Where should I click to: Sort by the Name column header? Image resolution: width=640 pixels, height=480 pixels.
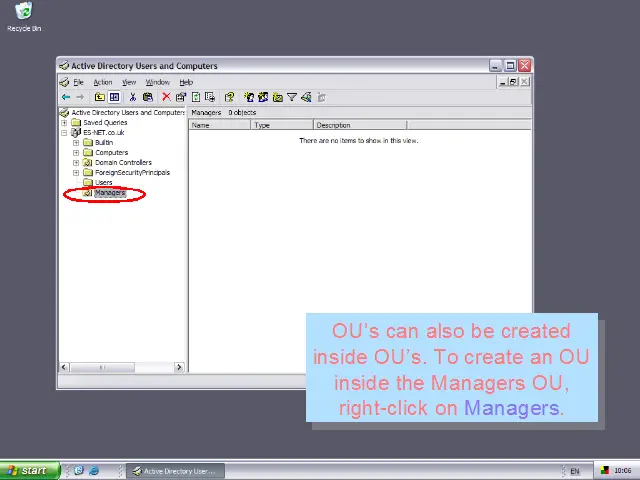[220, 125]
